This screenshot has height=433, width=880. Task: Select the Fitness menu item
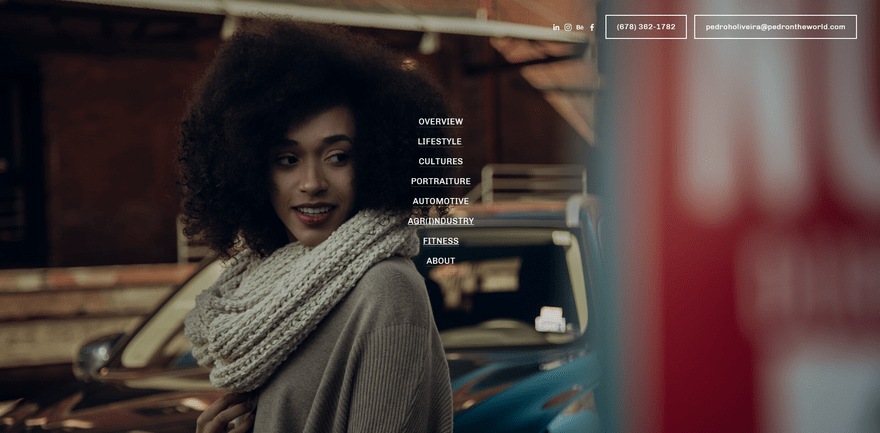click(x=440, y=241)
